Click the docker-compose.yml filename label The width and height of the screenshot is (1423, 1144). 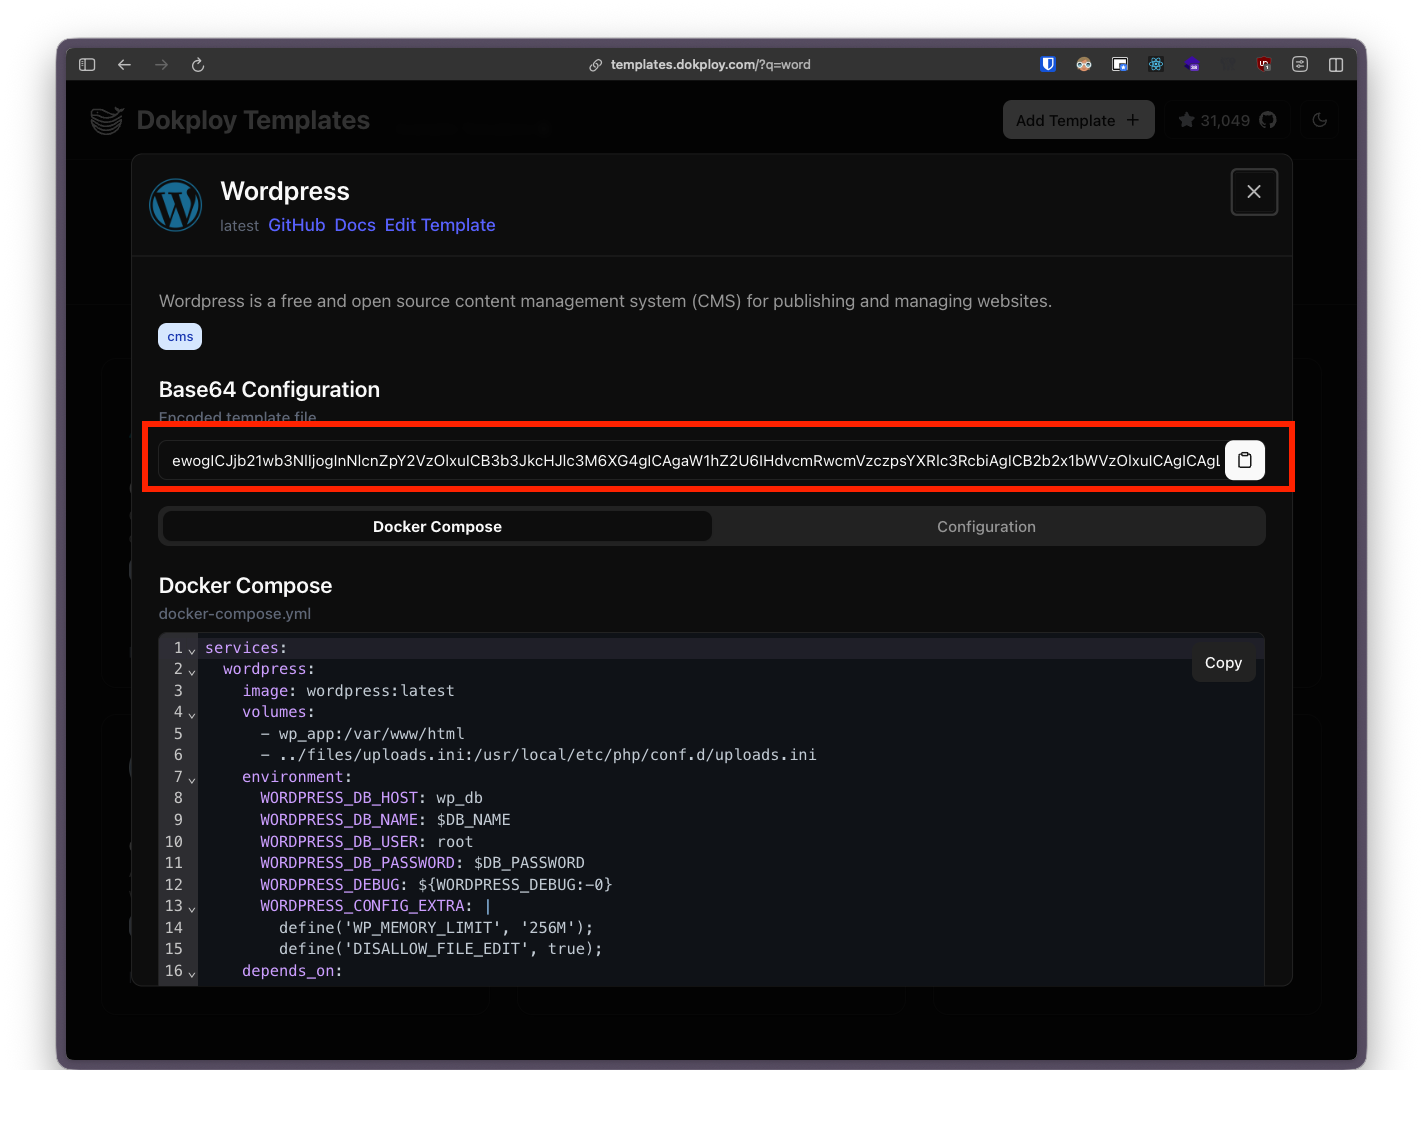click(235, 614)
